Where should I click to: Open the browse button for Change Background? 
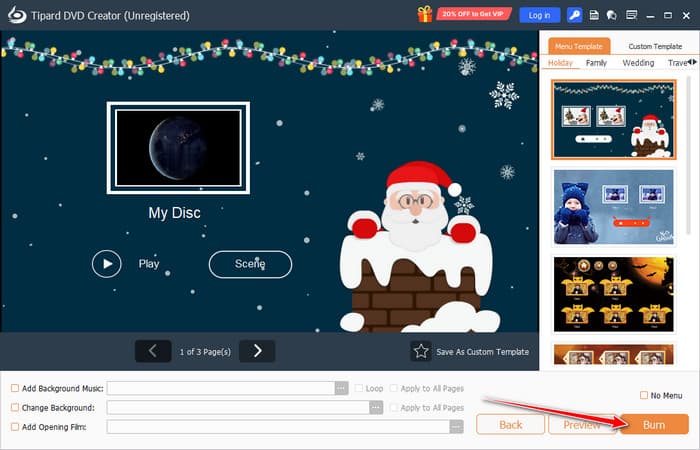[376, 407]
